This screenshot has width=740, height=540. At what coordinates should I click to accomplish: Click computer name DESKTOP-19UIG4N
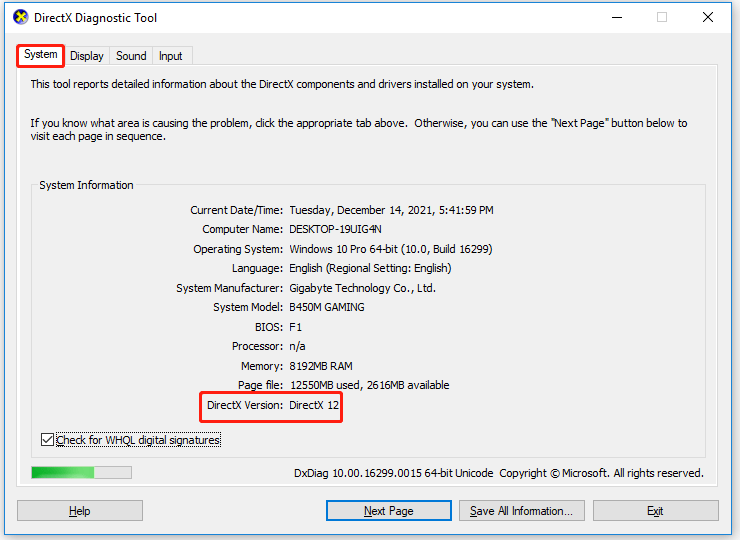(x=335, y=229)
